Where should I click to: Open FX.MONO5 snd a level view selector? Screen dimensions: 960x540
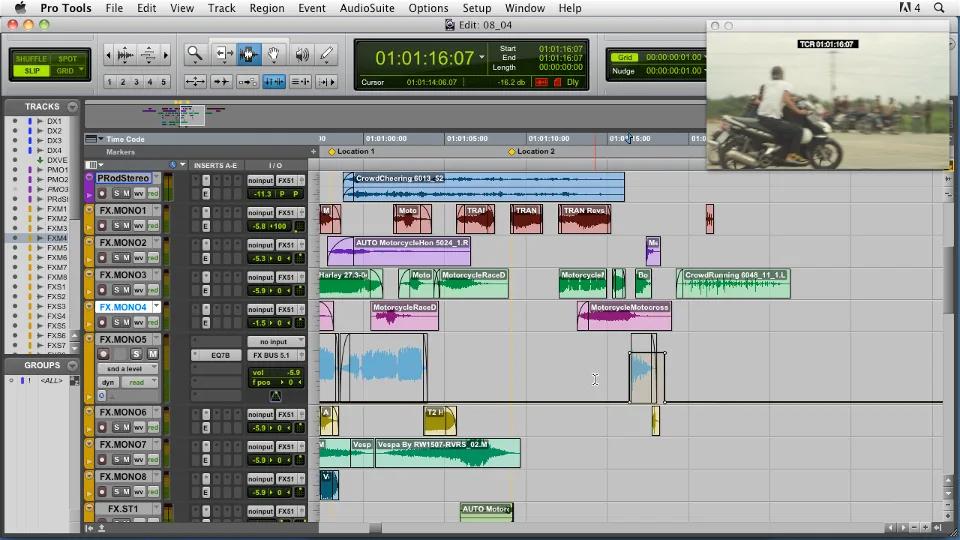click(129, 369)
